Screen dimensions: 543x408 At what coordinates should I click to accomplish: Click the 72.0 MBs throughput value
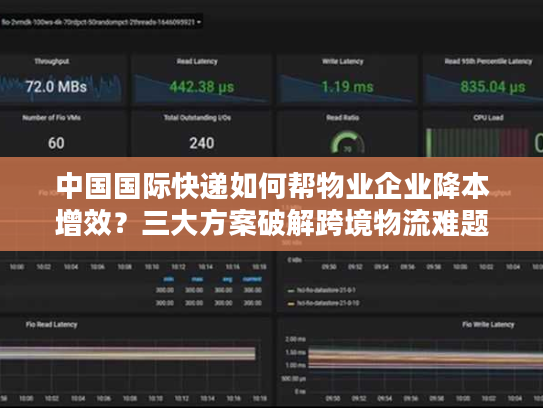[x=56, y=87]
